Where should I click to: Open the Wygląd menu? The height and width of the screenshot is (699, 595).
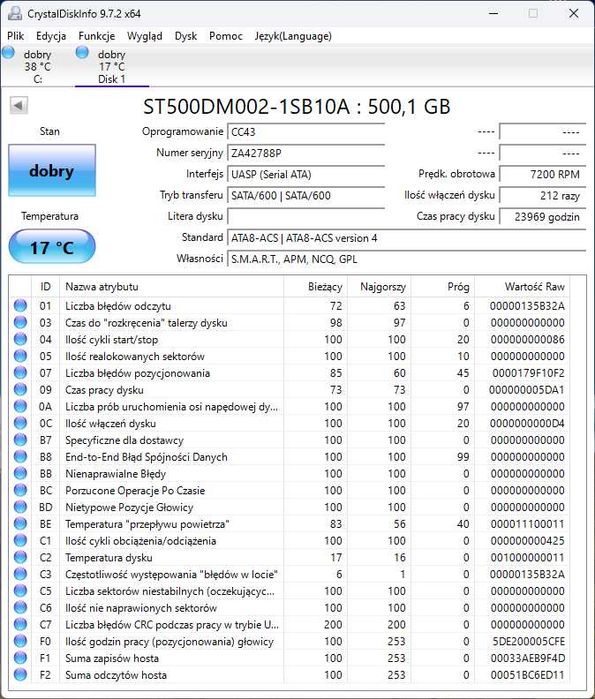pyautogui.click(x=144, y=36)
